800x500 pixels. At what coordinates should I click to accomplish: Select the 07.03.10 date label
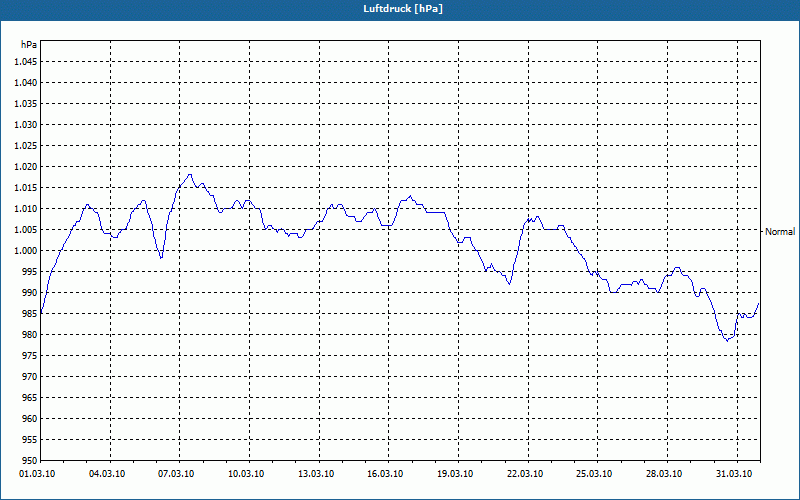[176, 474]
